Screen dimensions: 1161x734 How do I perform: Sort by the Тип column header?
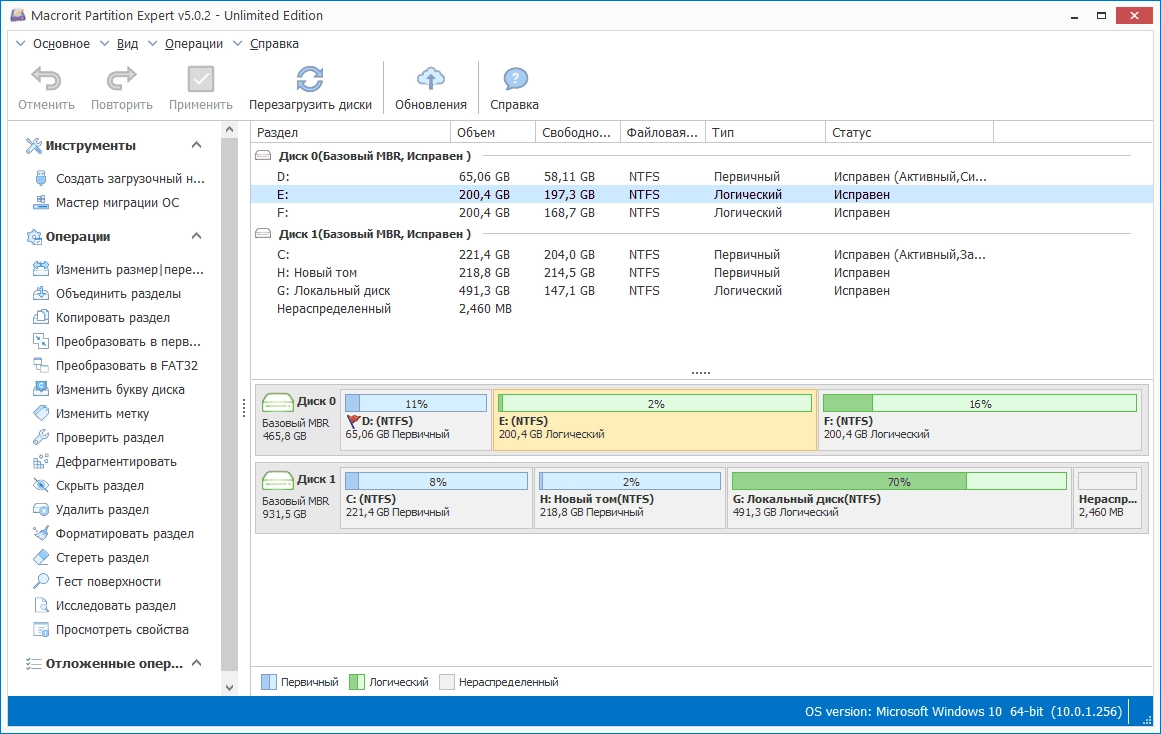pos(765,132)
